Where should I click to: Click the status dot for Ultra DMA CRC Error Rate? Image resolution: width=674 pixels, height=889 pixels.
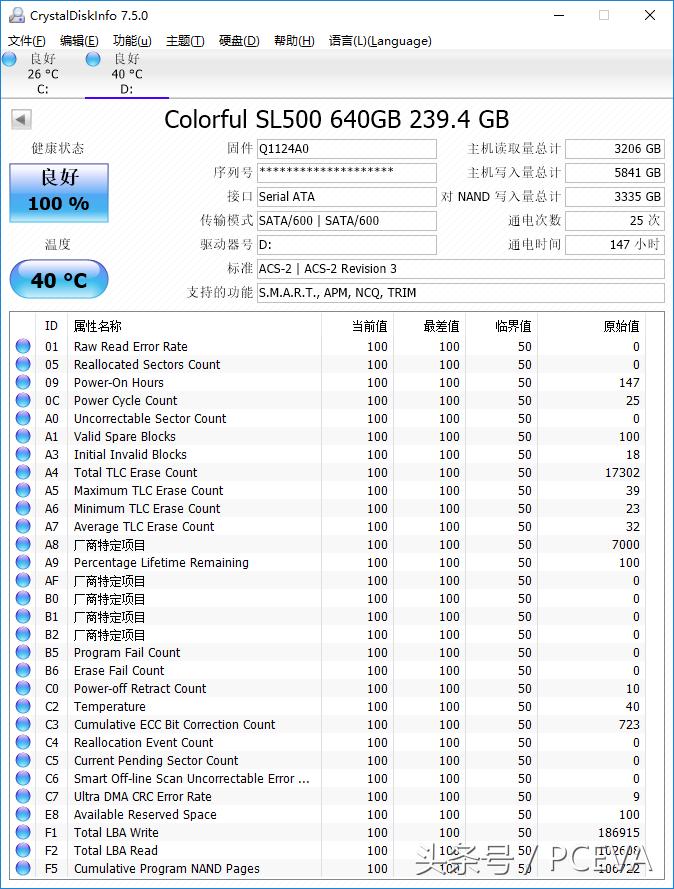click(x=23, y=796)
